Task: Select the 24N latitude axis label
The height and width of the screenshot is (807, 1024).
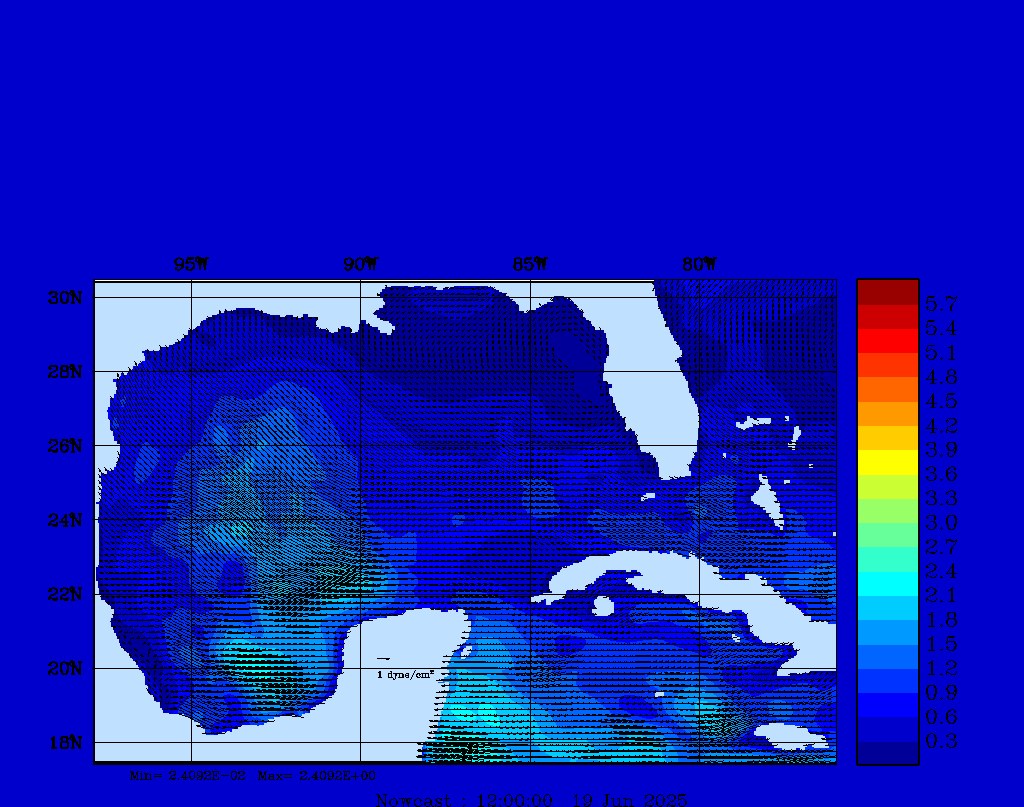Action: (64, 520)
